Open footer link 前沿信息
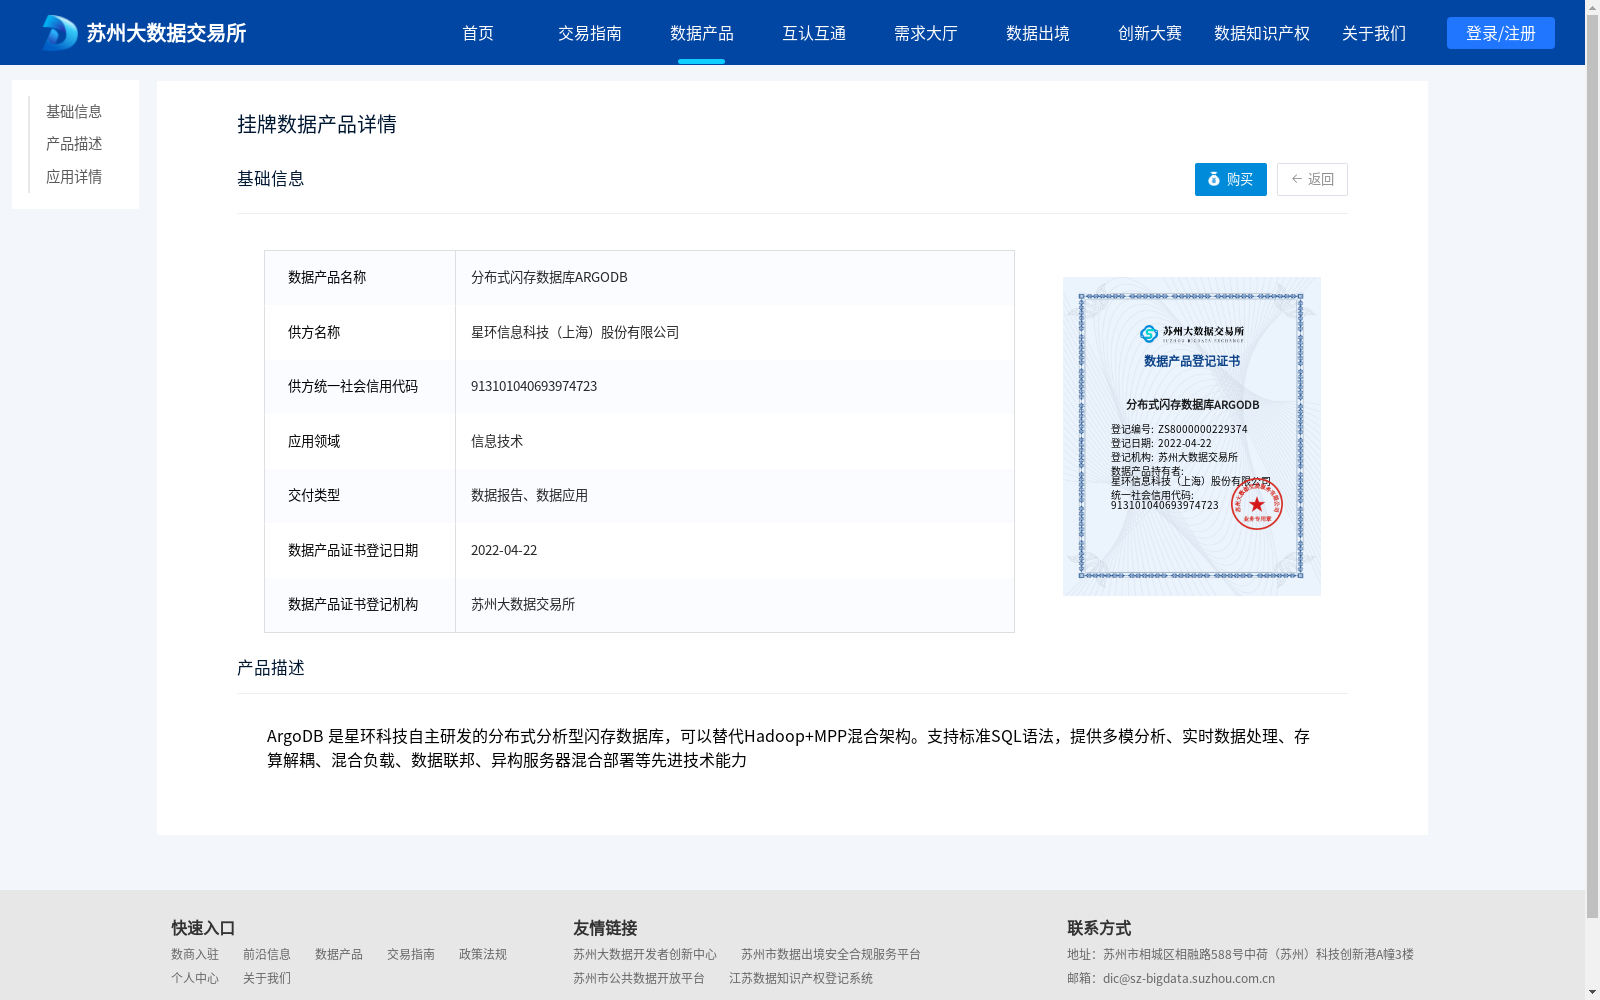The height and width of the screenshot is (1000, 1600). pyautogui.click(x=267, y=954)
